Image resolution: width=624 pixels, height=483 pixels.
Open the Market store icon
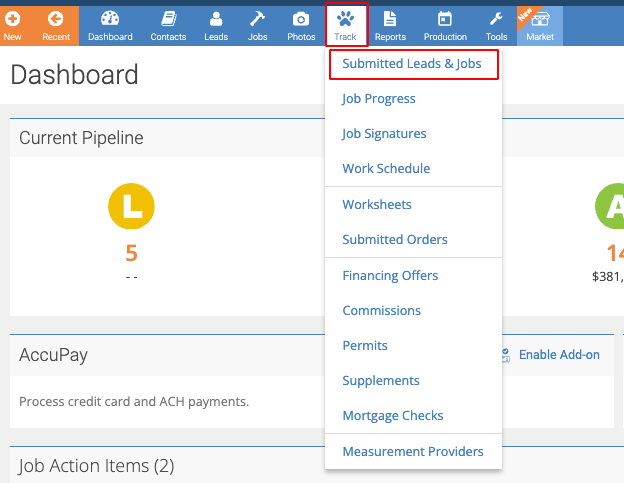(540, 19)
